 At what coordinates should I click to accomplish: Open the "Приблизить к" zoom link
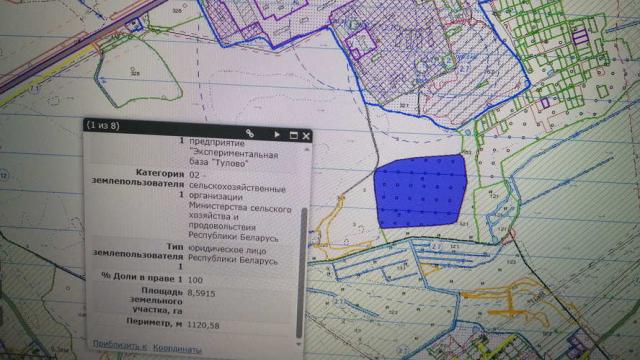(x=120, y=345)
